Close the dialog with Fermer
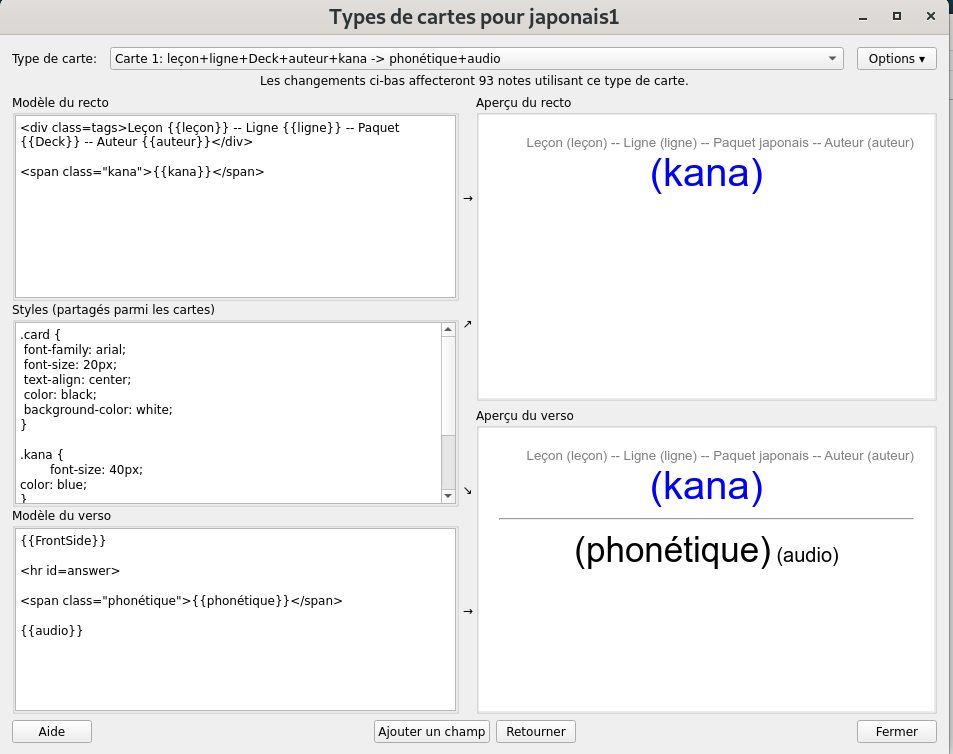 coord(896,732)
